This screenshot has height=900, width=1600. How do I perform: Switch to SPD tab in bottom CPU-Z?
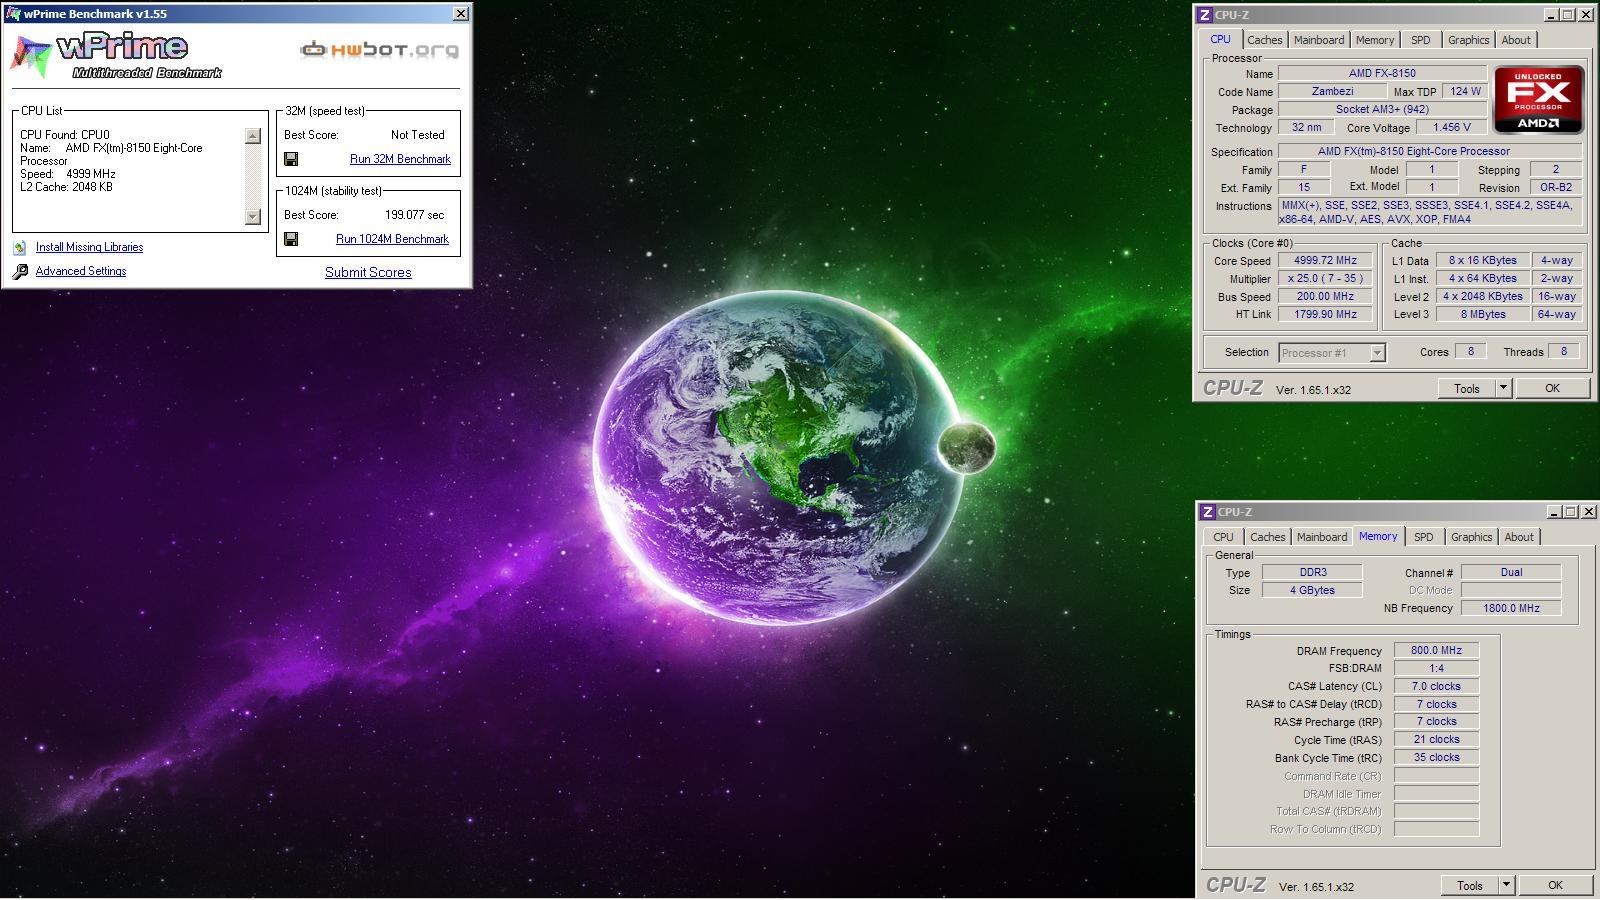coord(1423,537)
